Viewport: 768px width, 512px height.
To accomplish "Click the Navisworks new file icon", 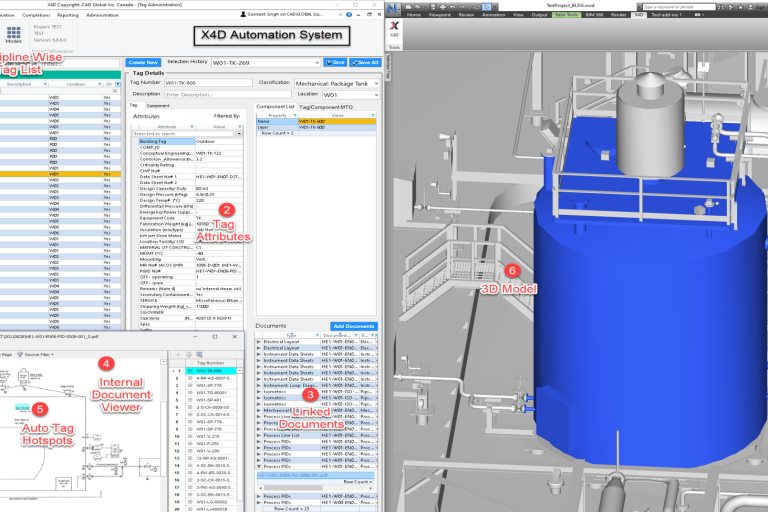I will pyautogui.click(x=408, y=7).
